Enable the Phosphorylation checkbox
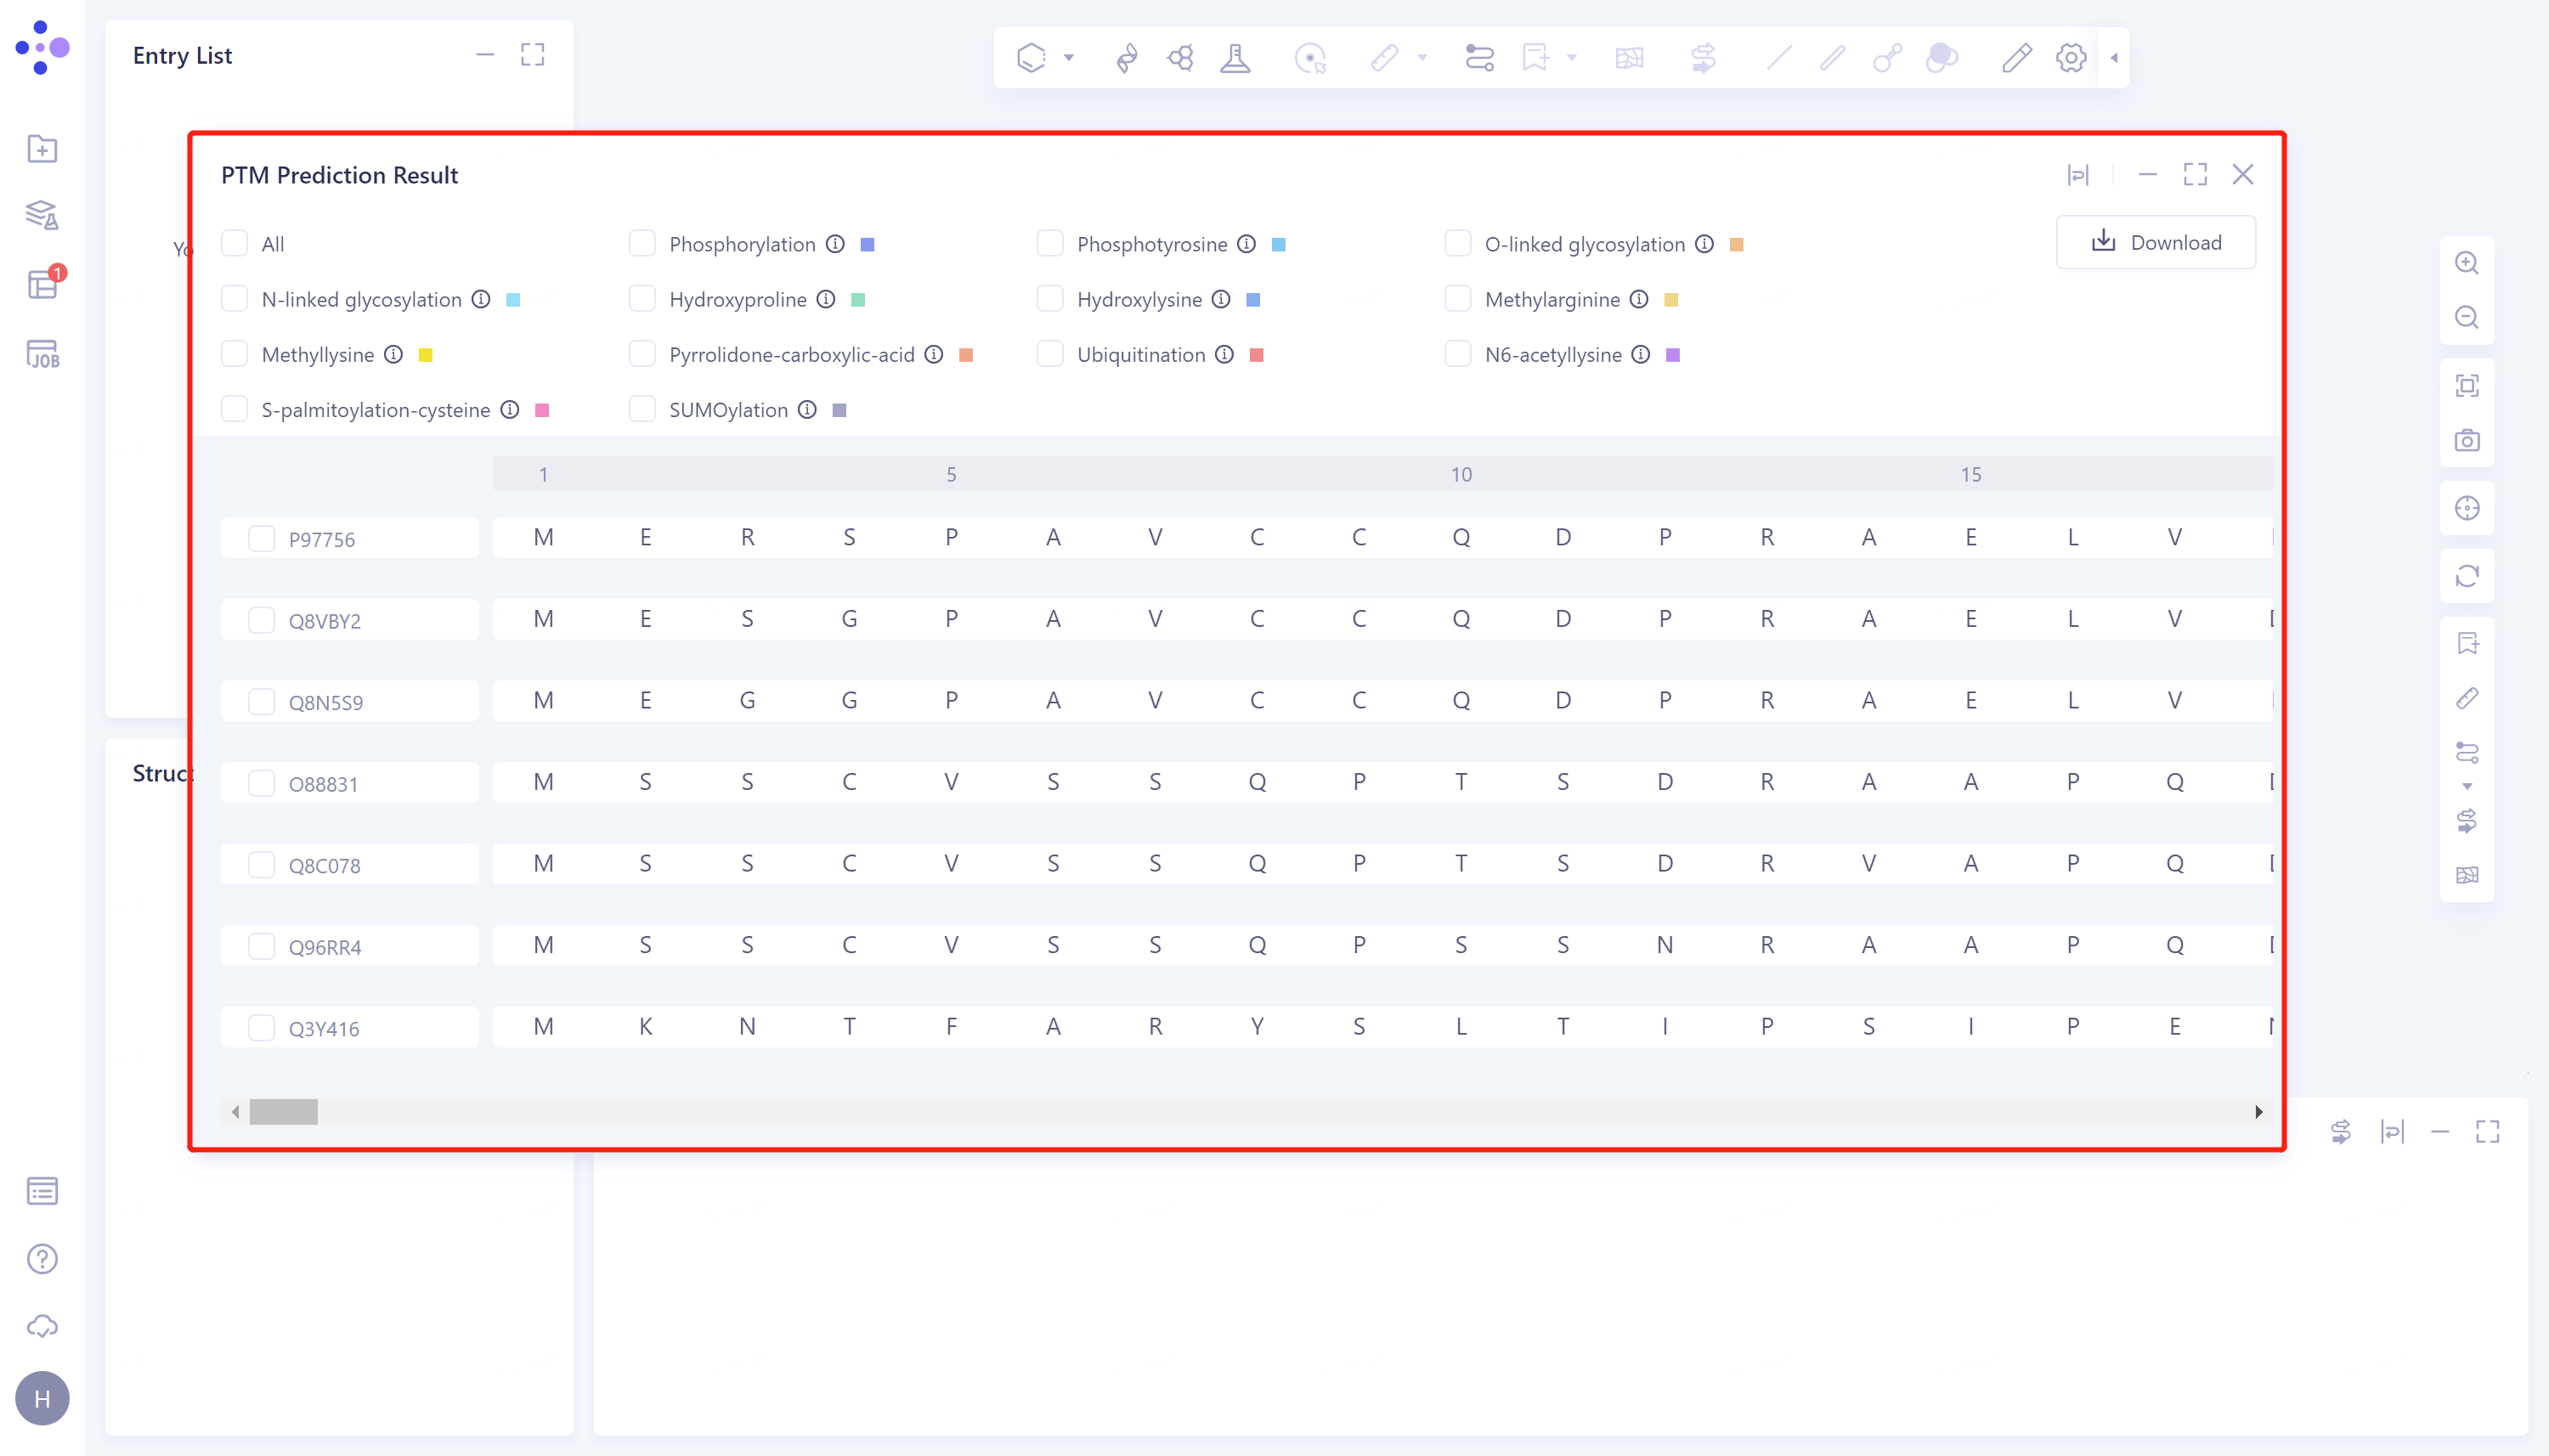The width and height of the screenshot is (2549, 1456). (642, 243)
